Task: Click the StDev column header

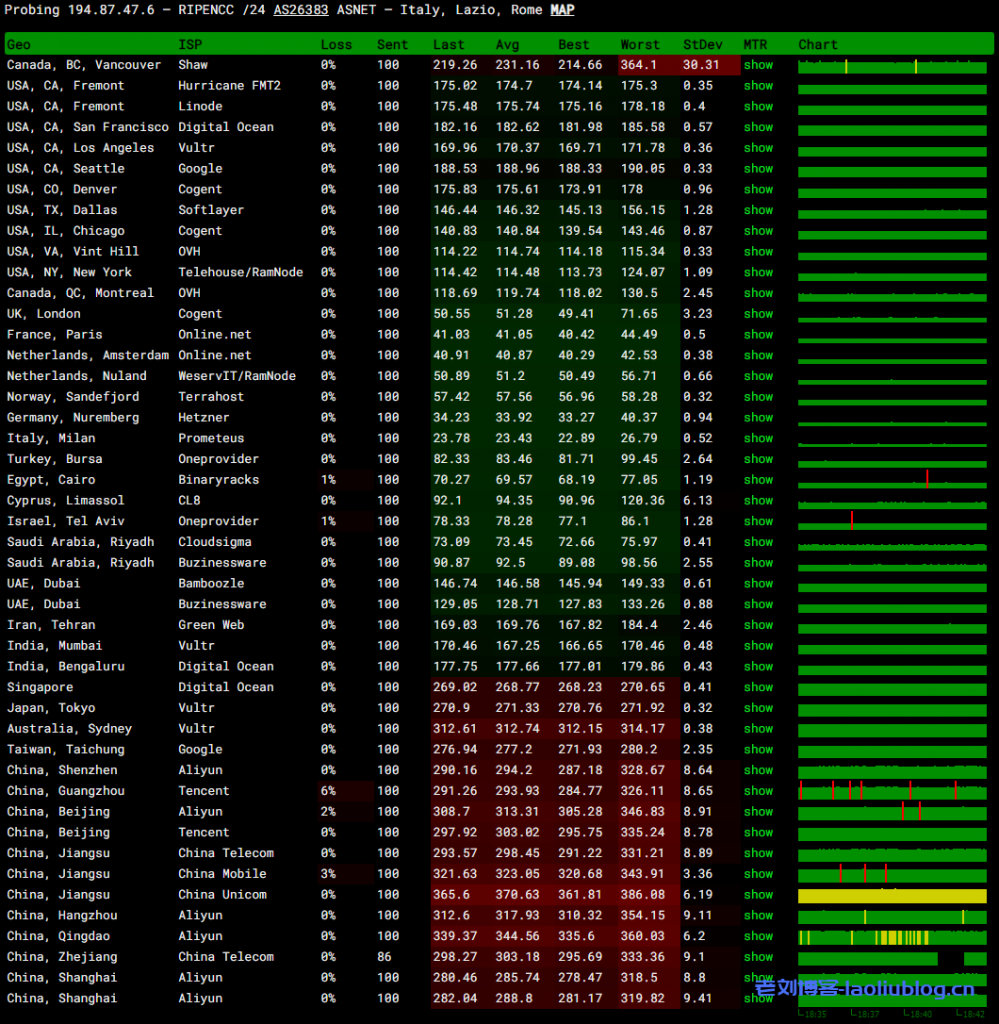Action: click(703, 45)
